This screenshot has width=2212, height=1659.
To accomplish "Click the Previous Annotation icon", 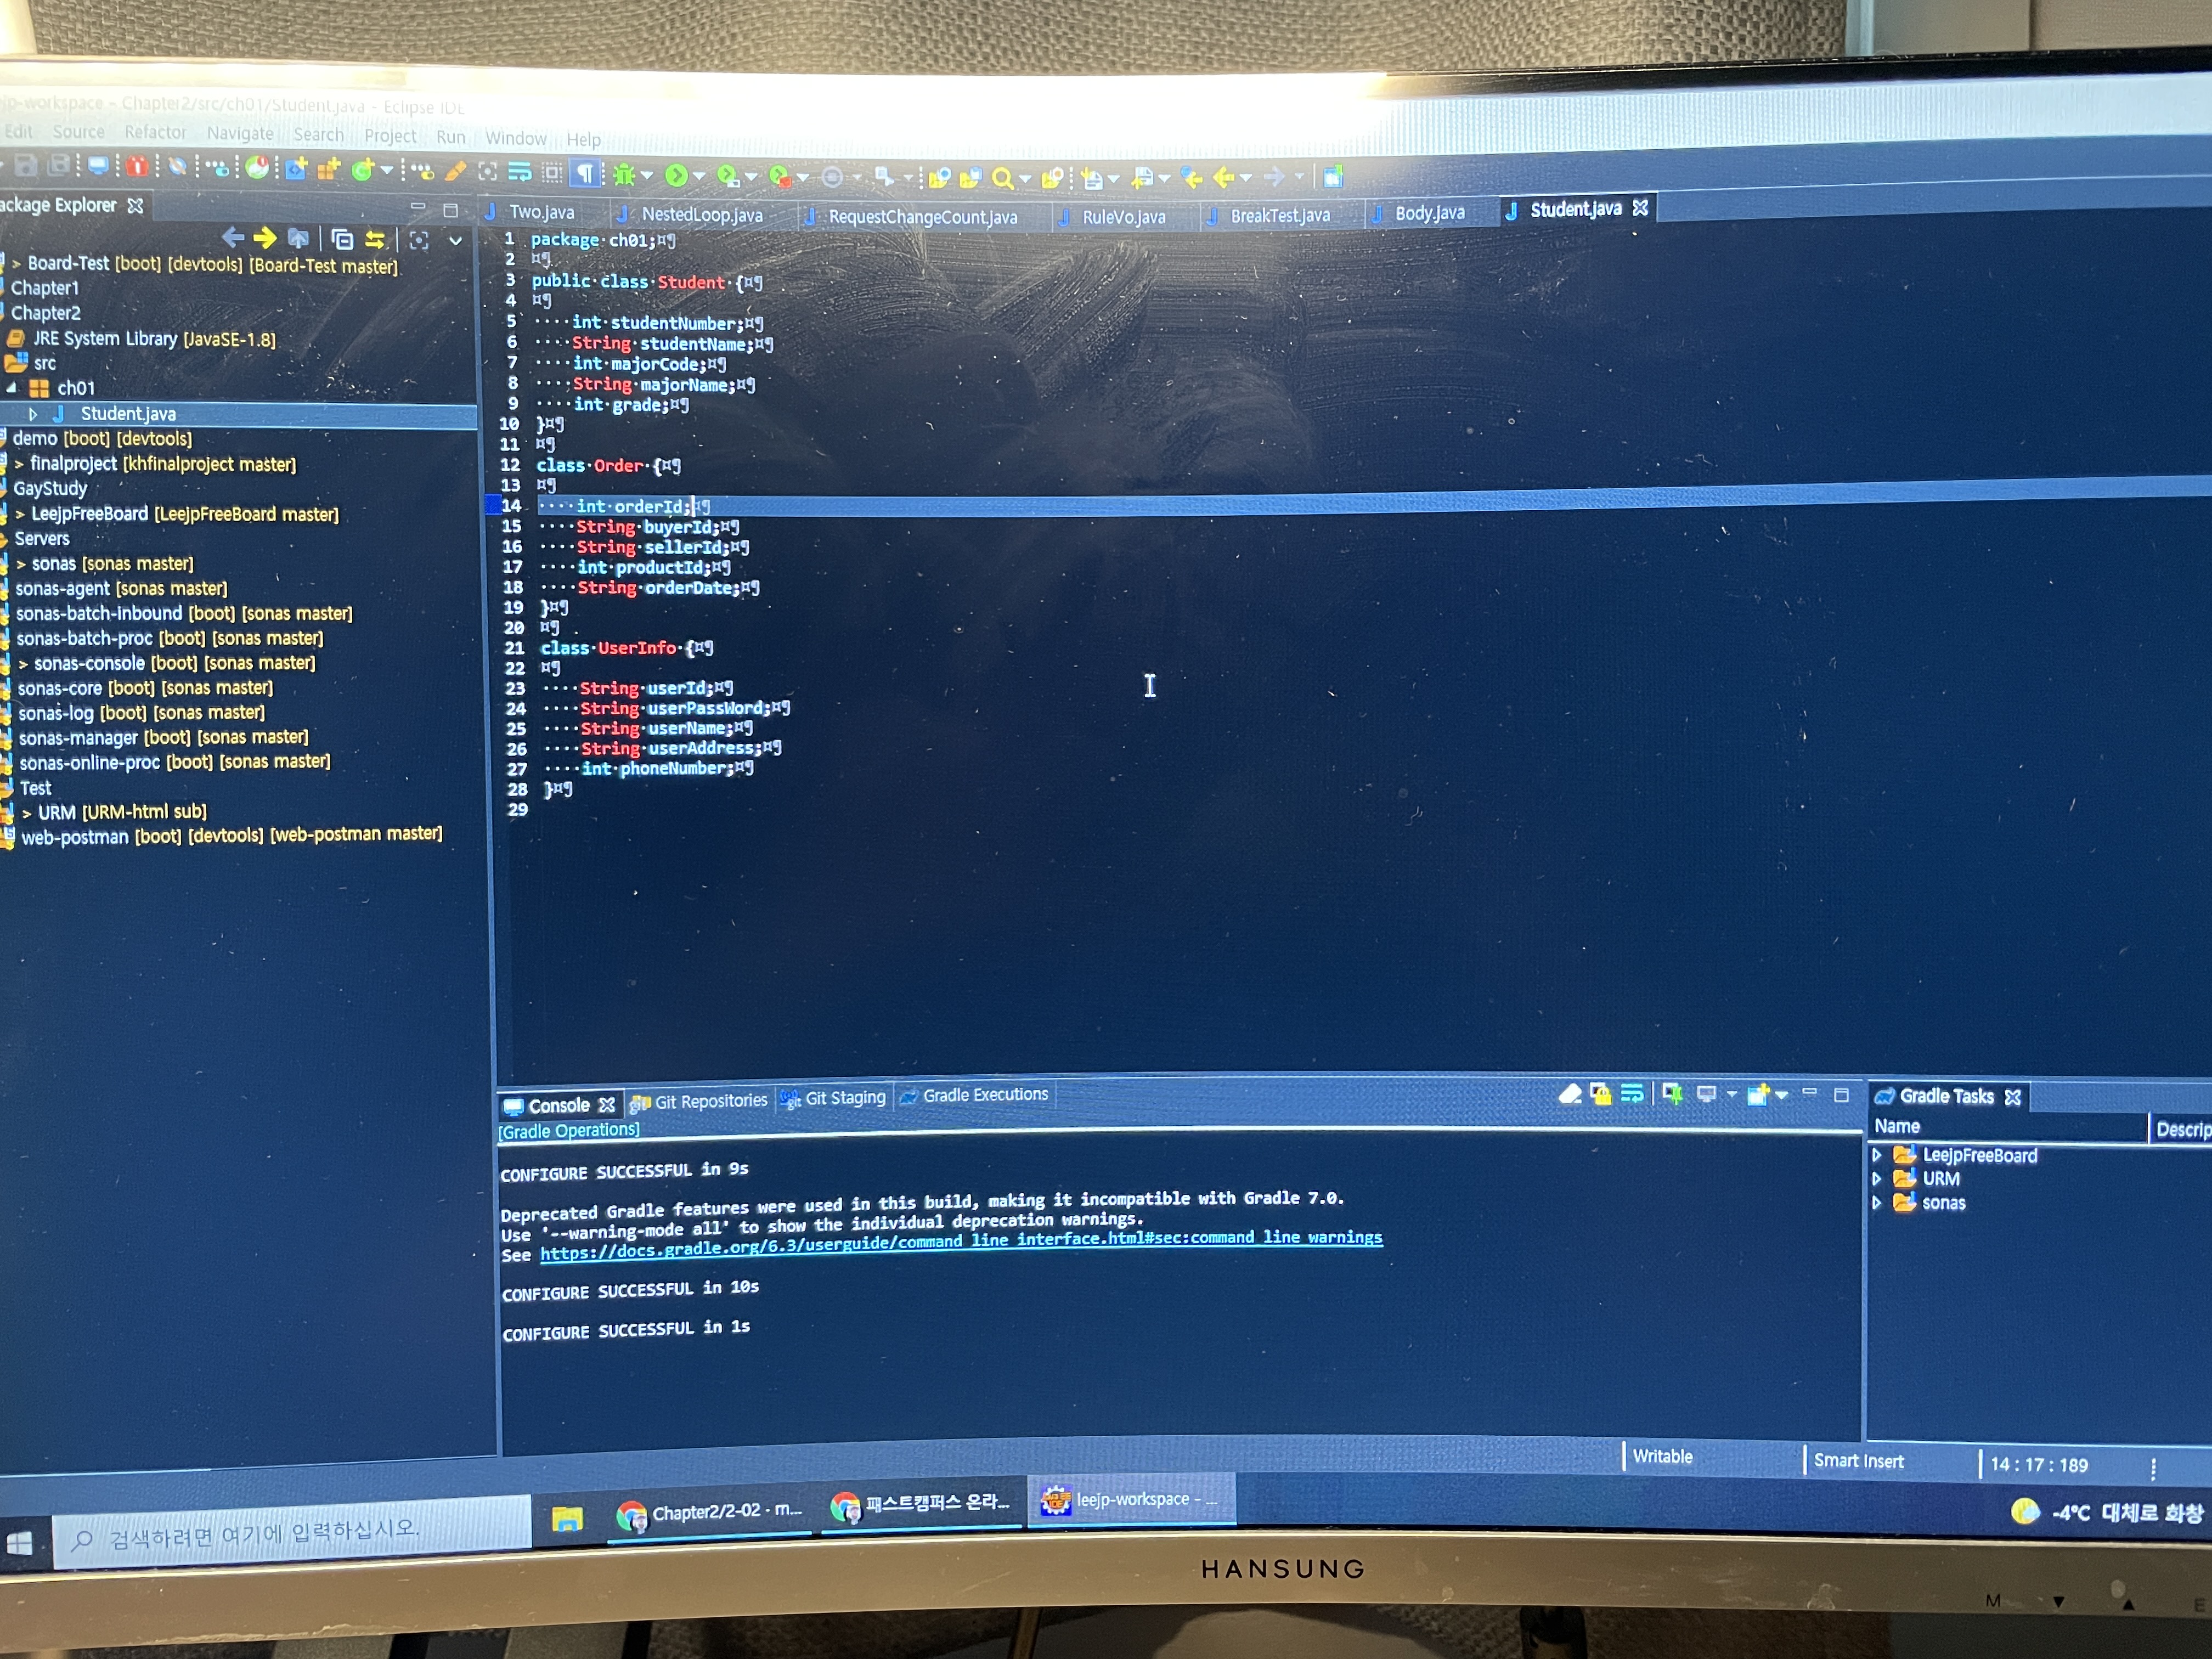I will click(x=1144, y=179).
